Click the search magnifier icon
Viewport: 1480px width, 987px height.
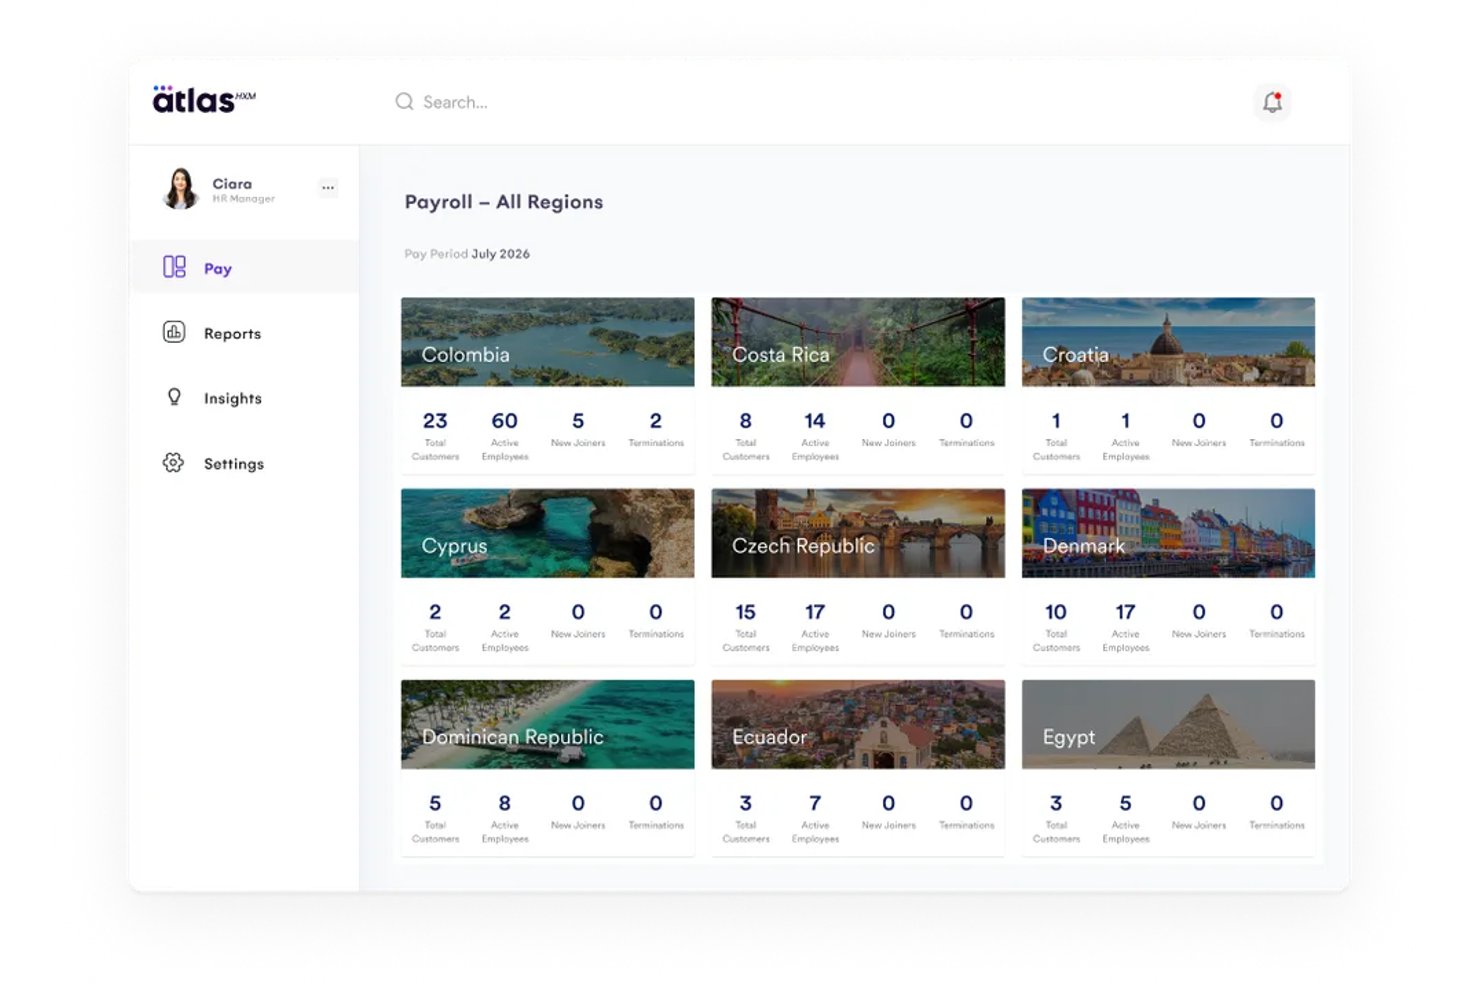click(404, 102)
